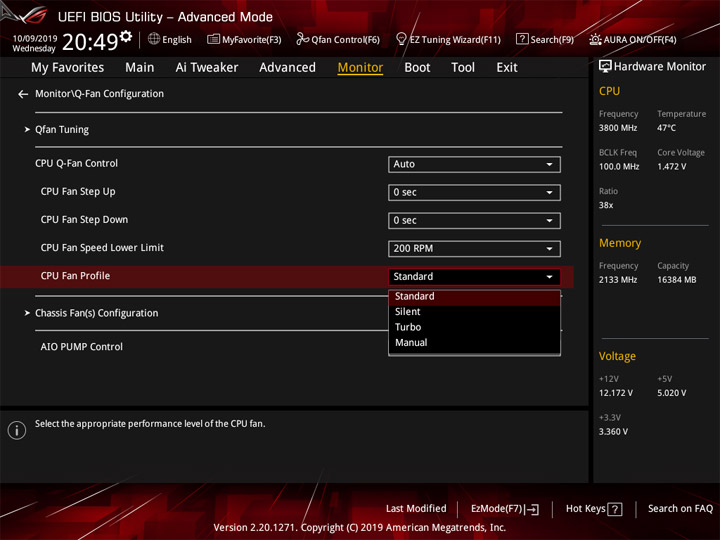
Task: Open the CPU Q-Fan Control dropdown
Action: tap(474, 164)
